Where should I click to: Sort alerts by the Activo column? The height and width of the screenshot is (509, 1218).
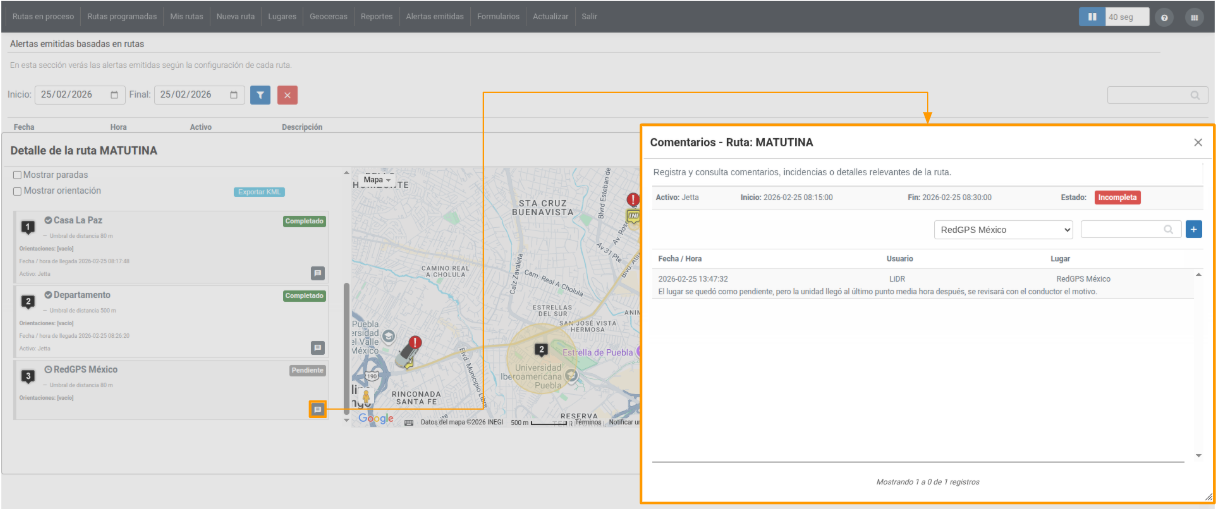[200, 127]
